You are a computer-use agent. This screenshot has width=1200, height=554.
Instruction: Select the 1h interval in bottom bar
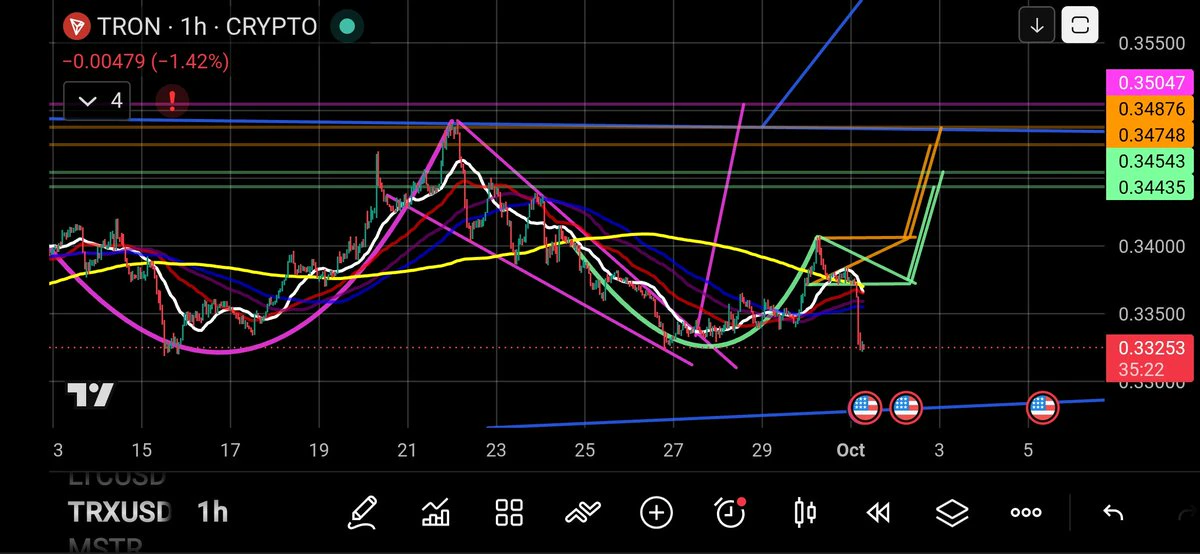click(x=212, y=513)
